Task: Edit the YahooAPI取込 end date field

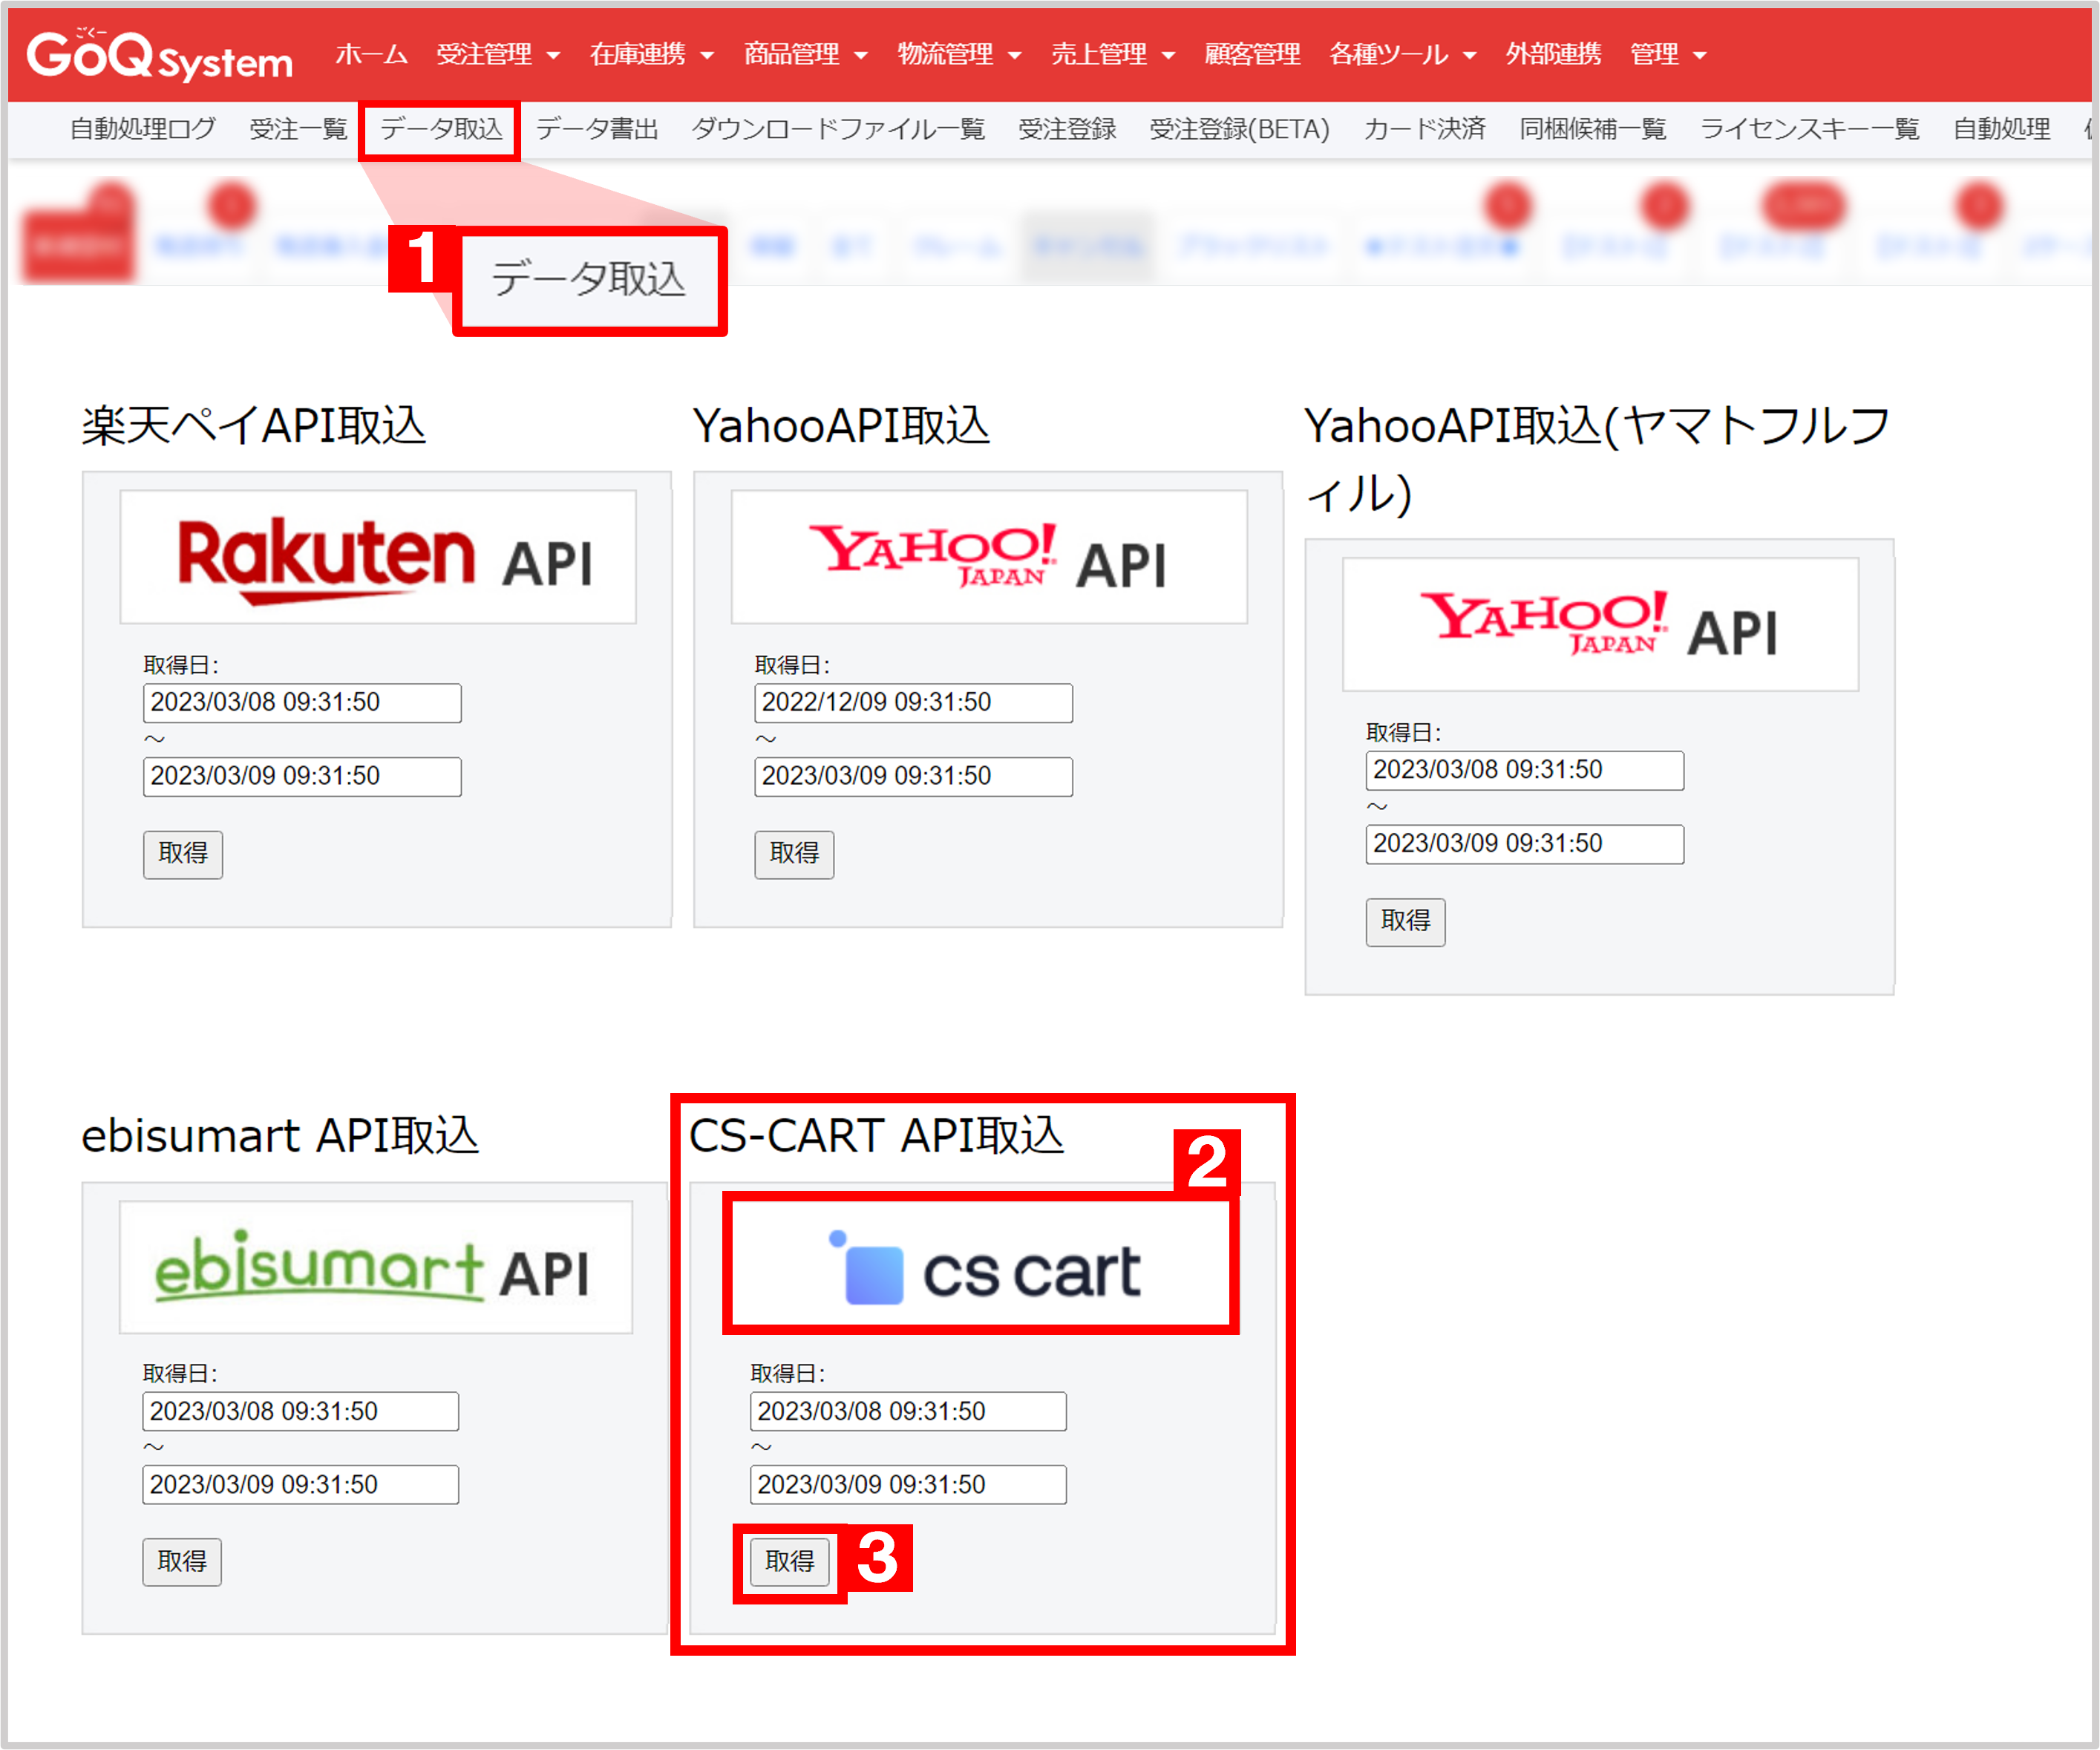Action: tap(913, 777)
